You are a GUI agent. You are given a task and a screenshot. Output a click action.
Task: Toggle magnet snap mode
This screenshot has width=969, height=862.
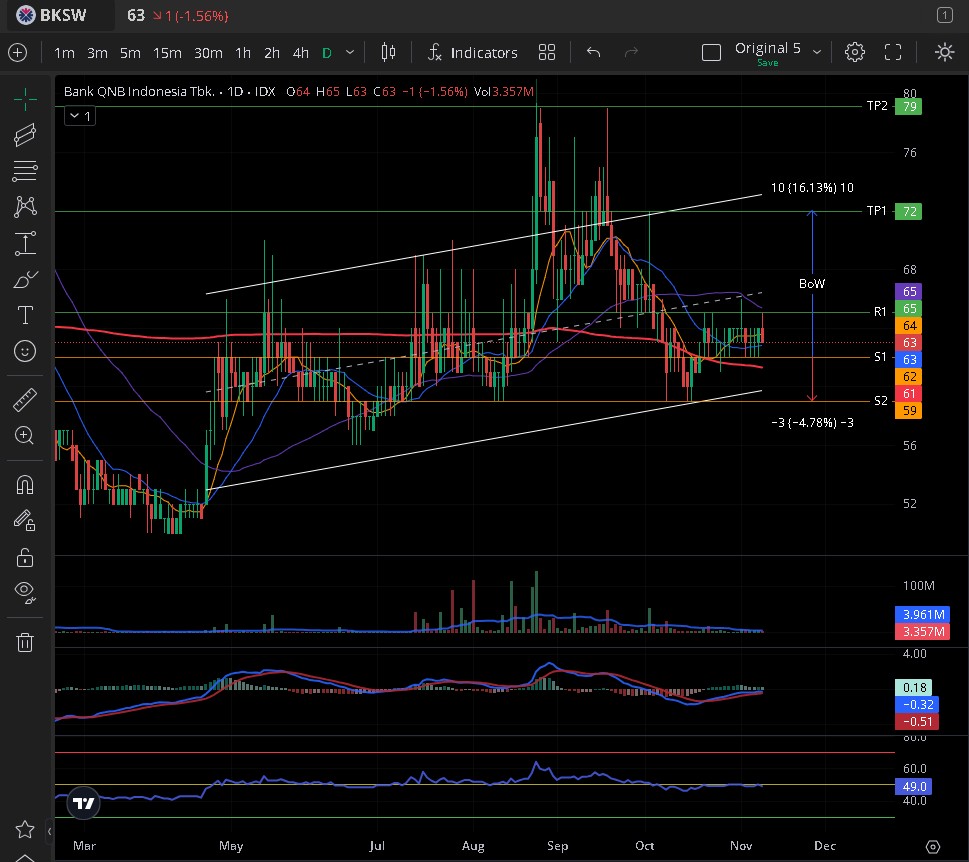[25, 485]
